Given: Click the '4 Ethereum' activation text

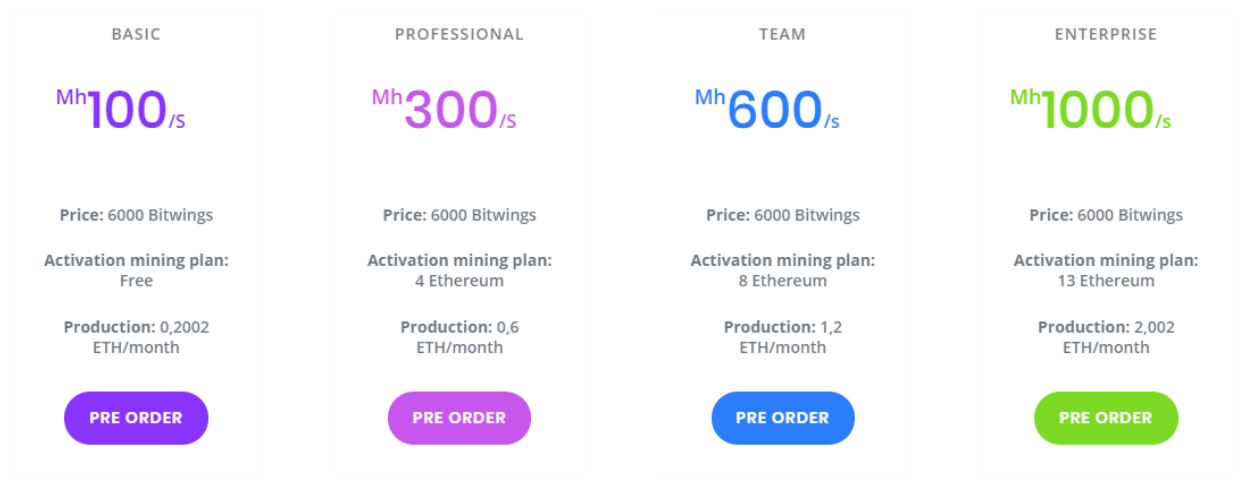Looking at the screenshot, I should point(459,281).
